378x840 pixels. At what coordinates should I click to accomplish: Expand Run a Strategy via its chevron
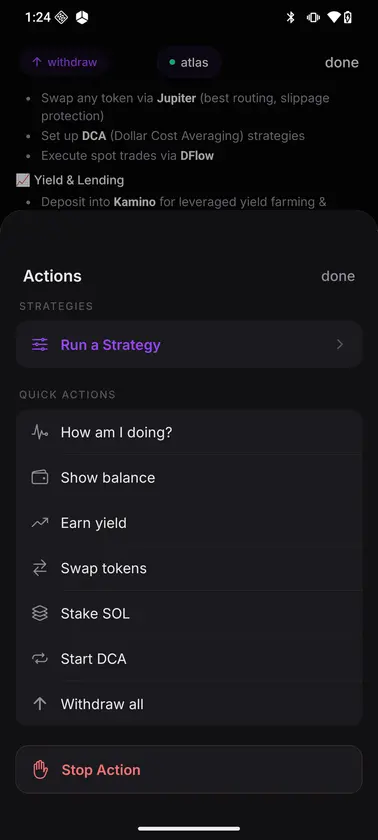[340, 344]
